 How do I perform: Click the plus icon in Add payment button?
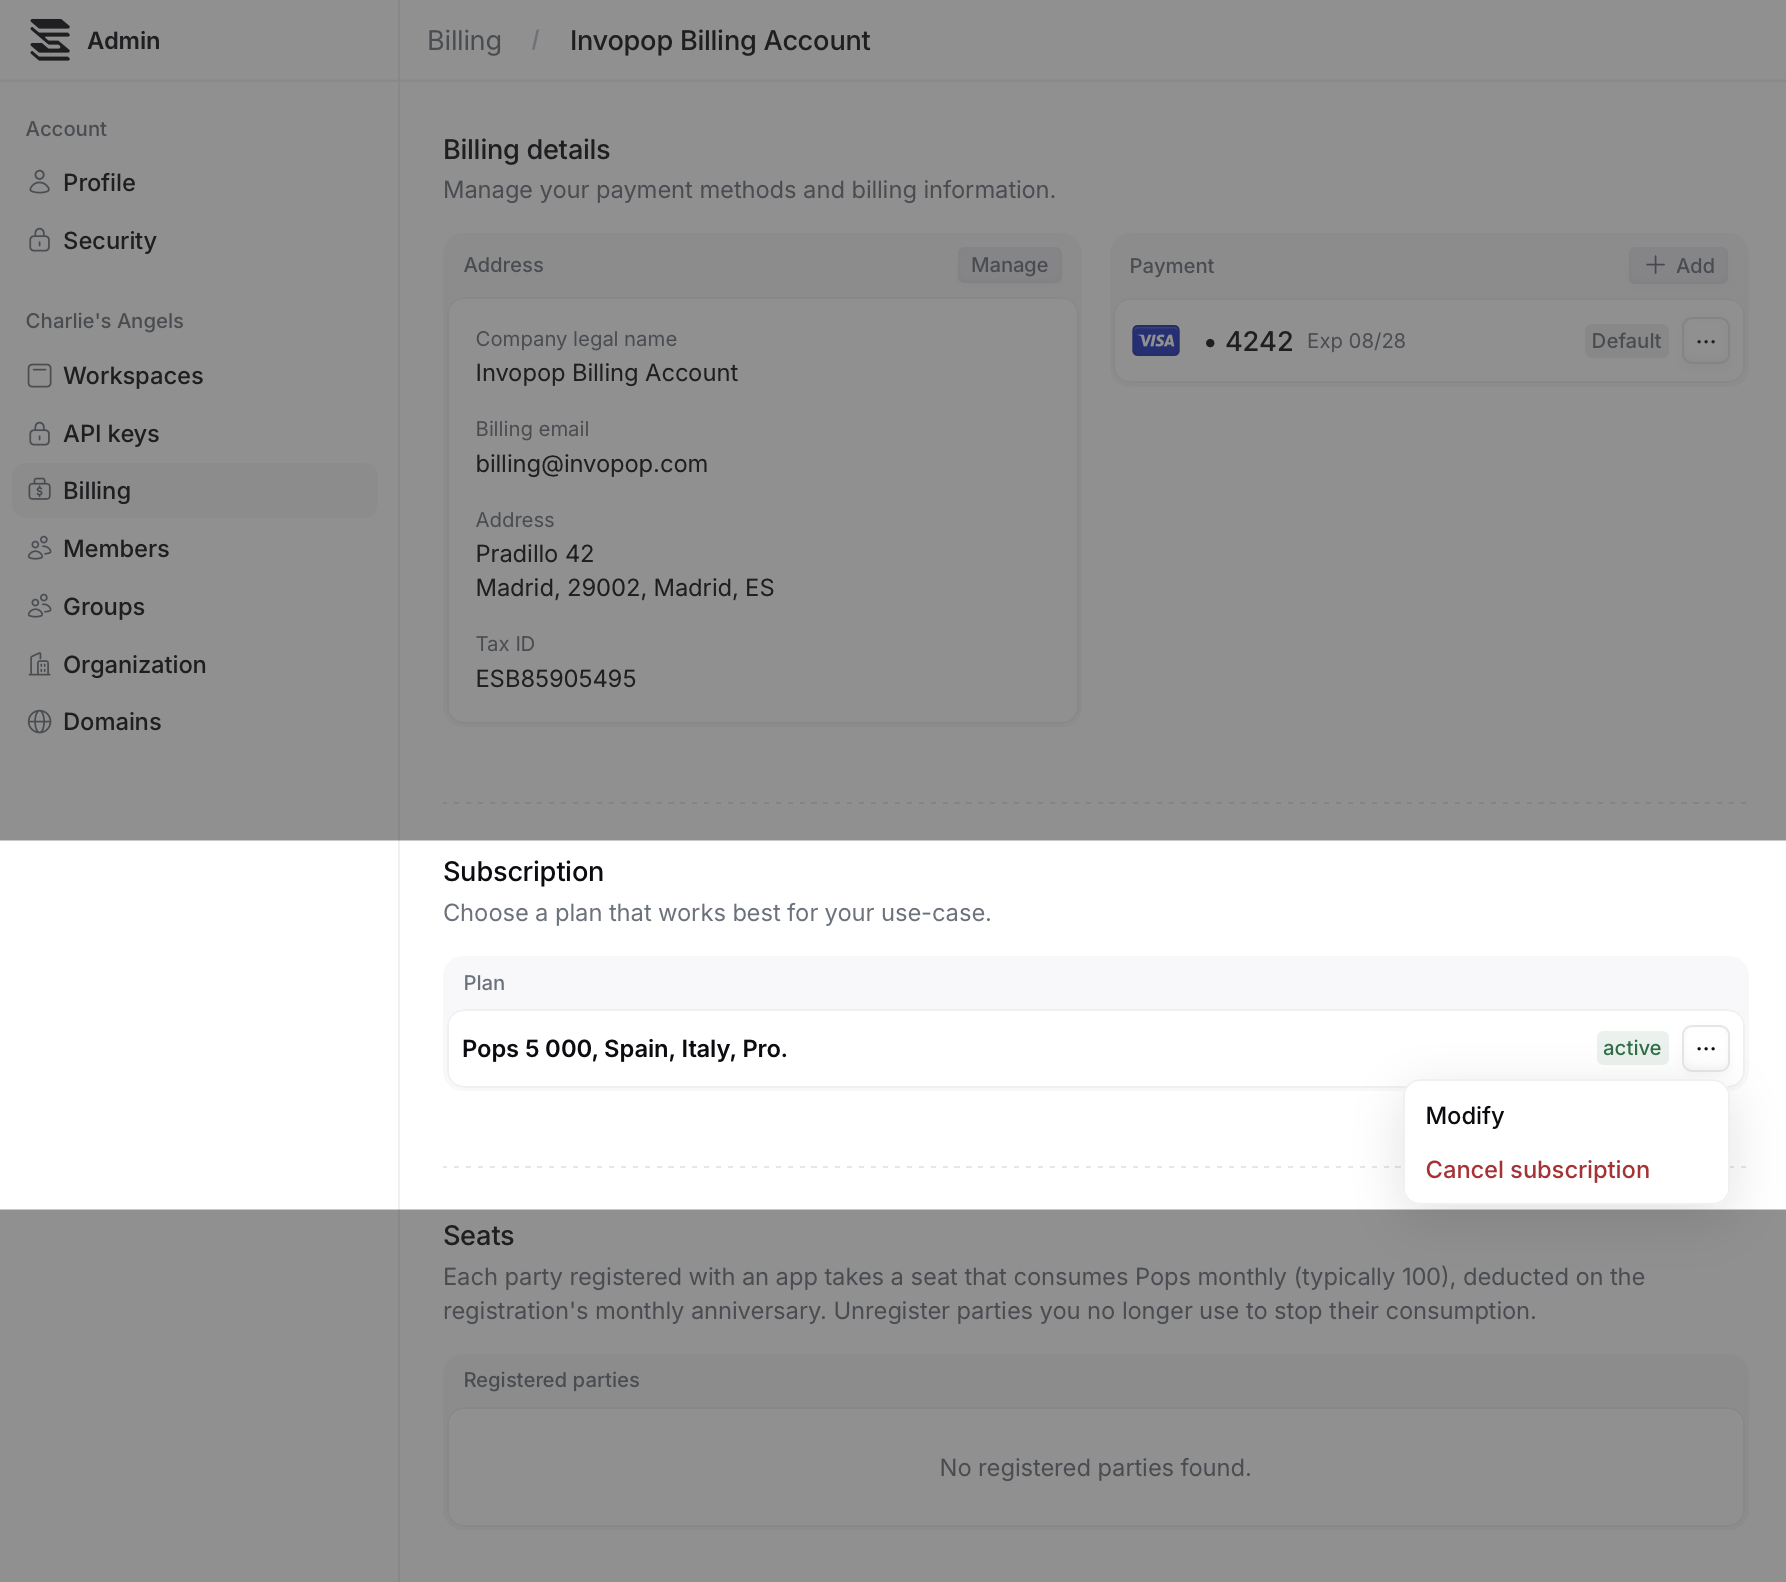tap(1655, 265)
